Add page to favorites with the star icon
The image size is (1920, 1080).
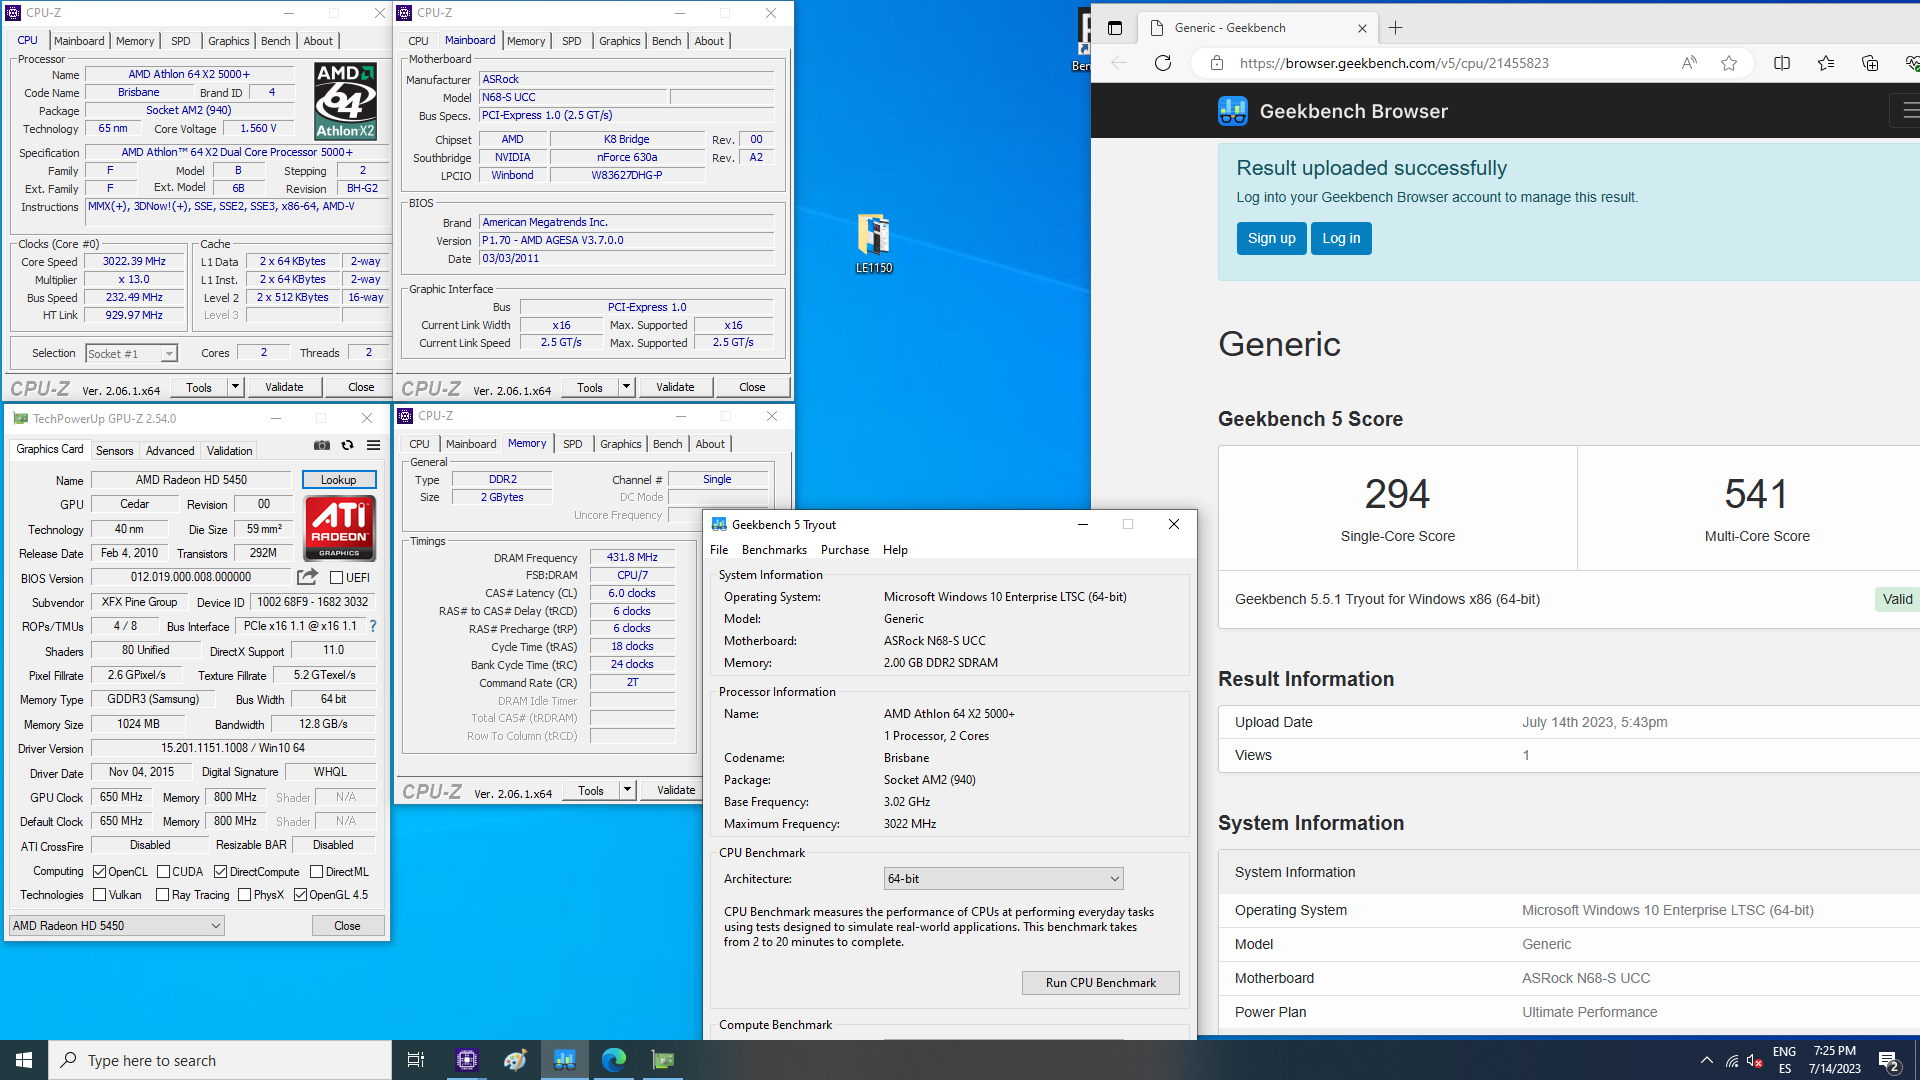pyautogui.click(x=1729, y=63)
